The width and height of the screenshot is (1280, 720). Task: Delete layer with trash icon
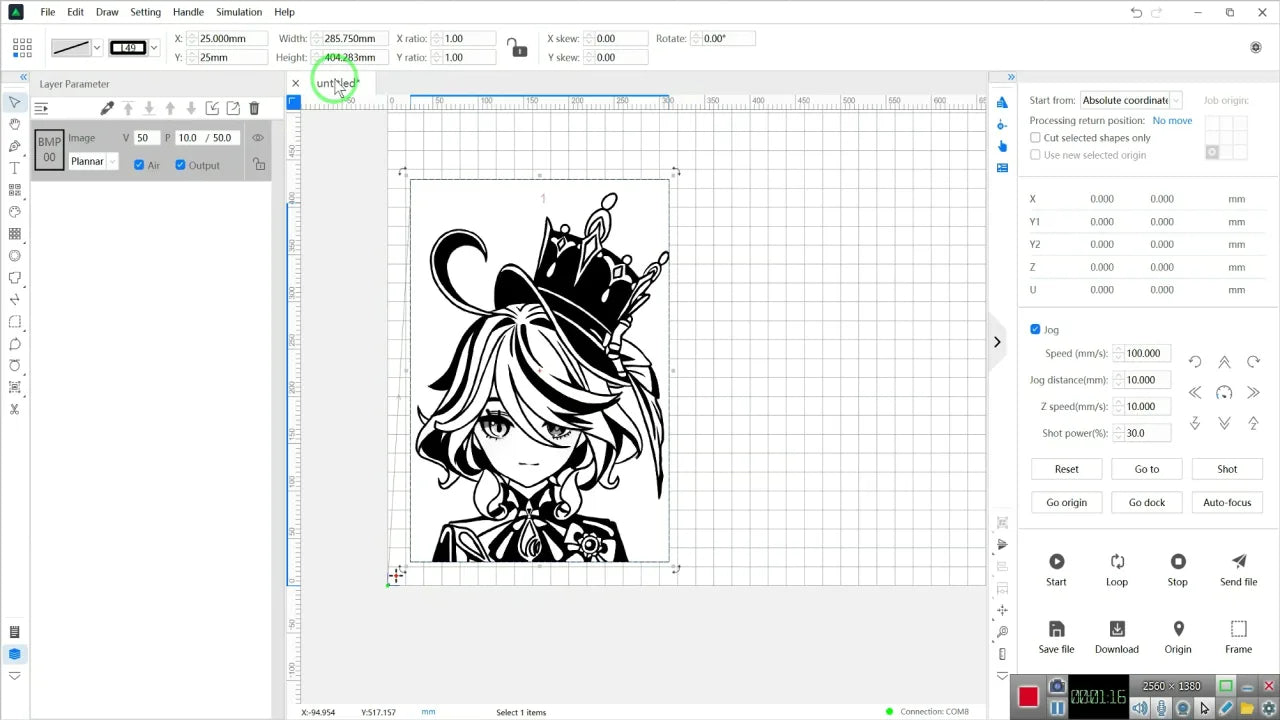coord(254,108)
